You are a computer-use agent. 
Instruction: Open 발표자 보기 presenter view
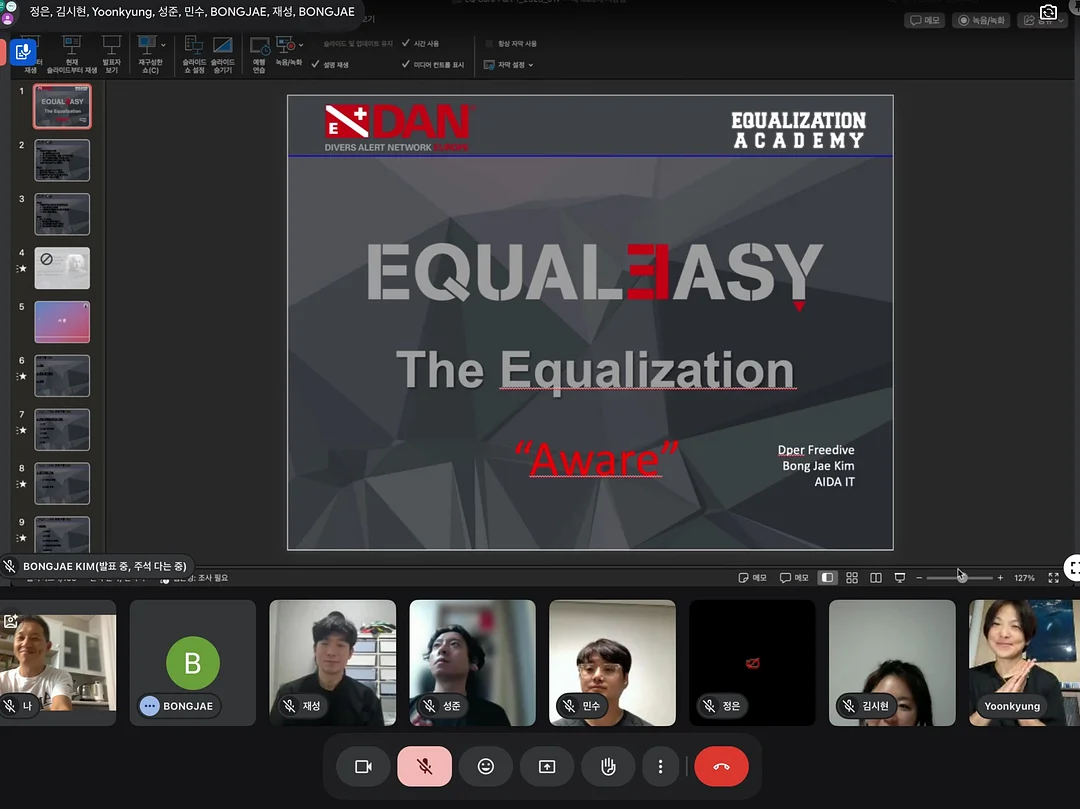point(111,55)
